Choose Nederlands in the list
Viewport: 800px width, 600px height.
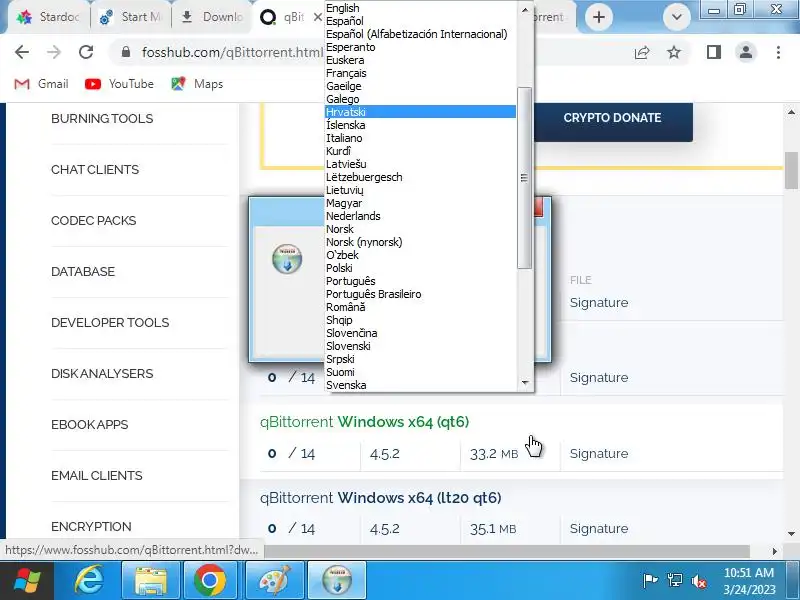point(420,216)
